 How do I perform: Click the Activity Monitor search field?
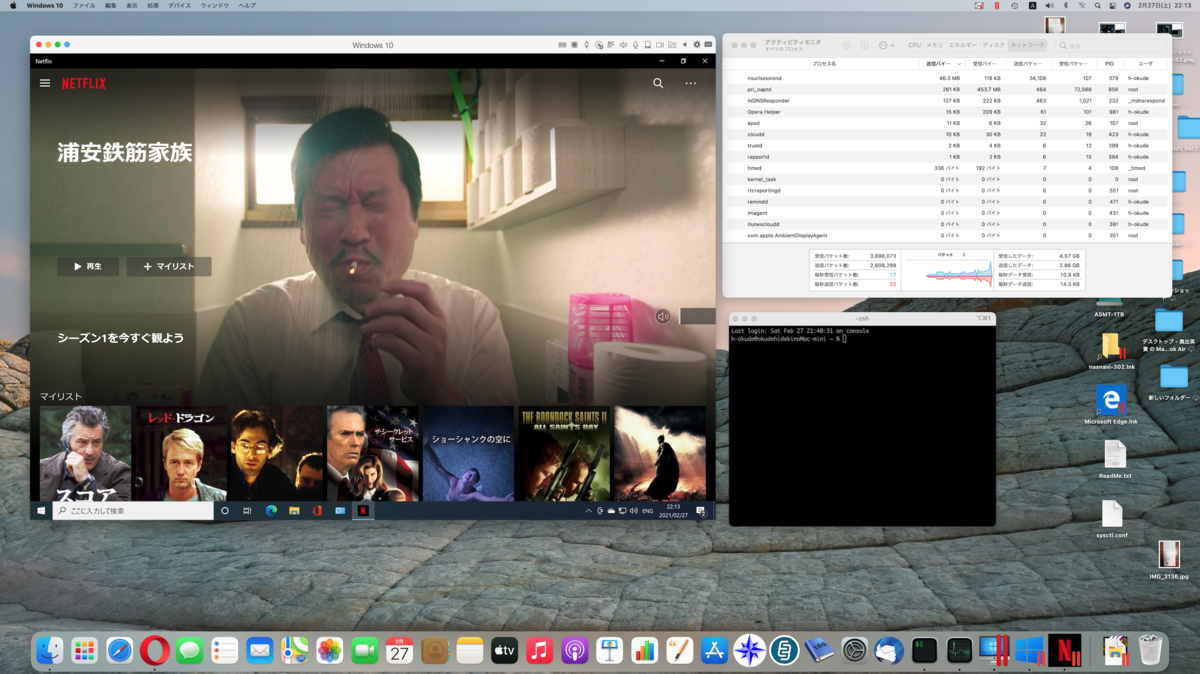coord(1110,45)
